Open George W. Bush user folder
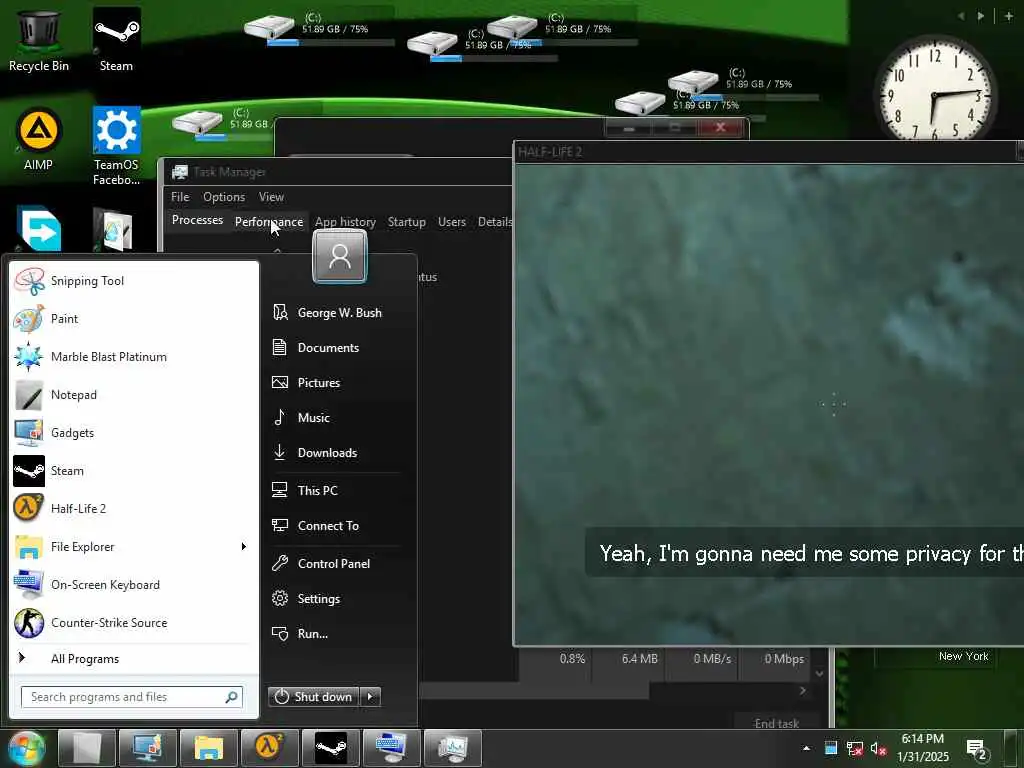Viewport: 1024px width, 768px height. (x=335, y=313)
